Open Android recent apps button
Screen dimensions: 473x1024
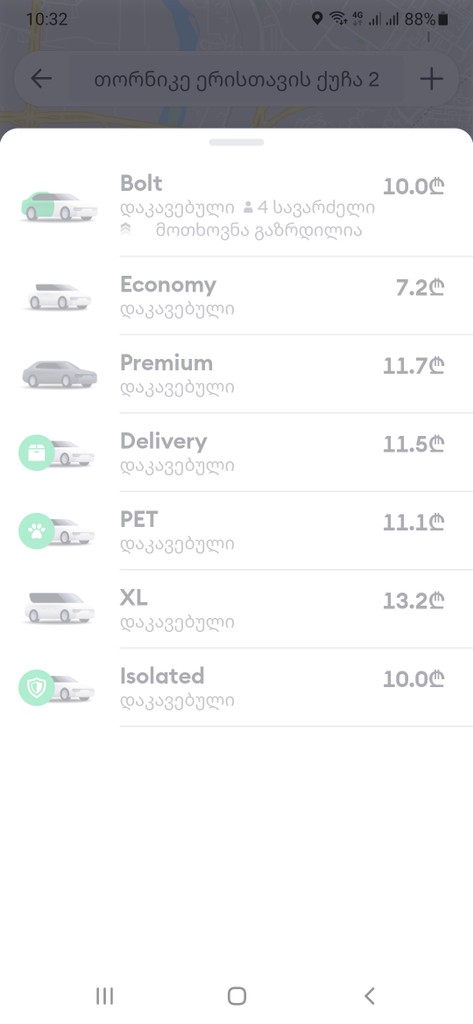(x=105, y=996)
